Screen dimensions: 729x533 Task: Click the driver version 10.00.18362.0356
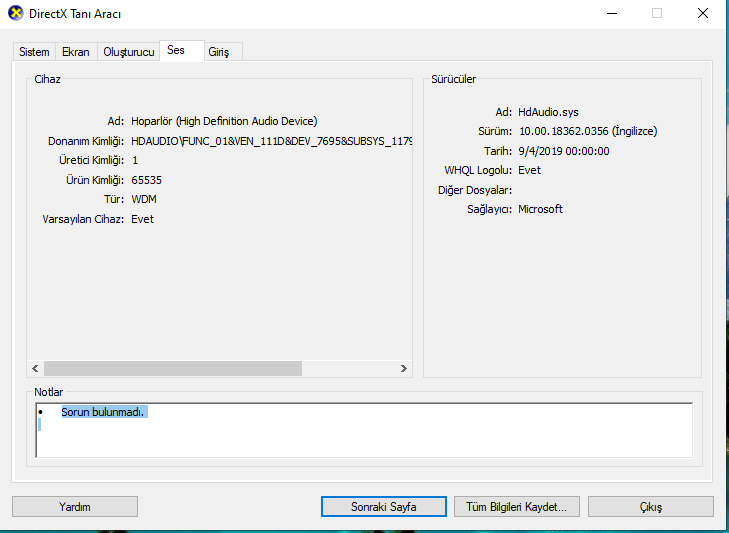(x=564, y=131)
